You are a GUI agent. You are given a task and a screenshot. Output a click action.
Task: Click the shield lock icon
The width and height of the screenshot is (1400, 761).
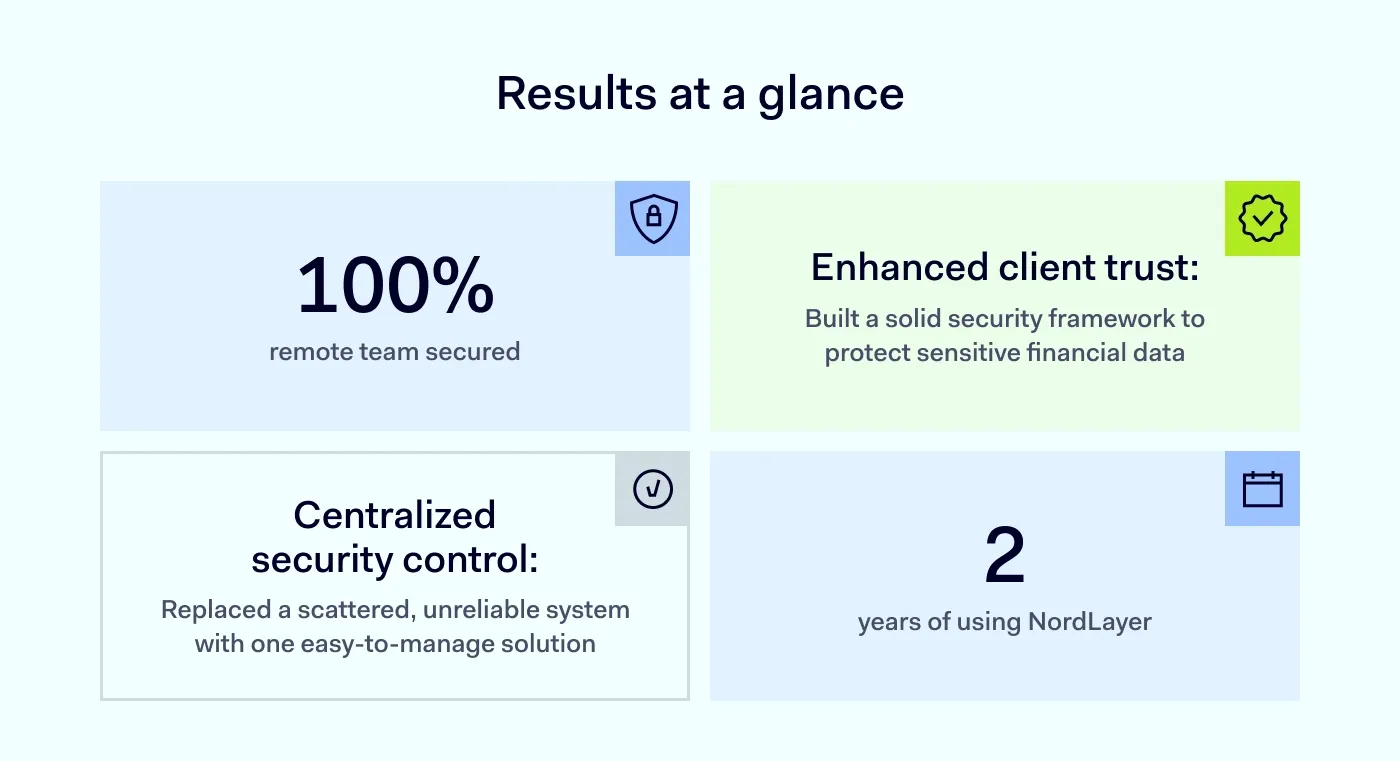pos(653,218)
